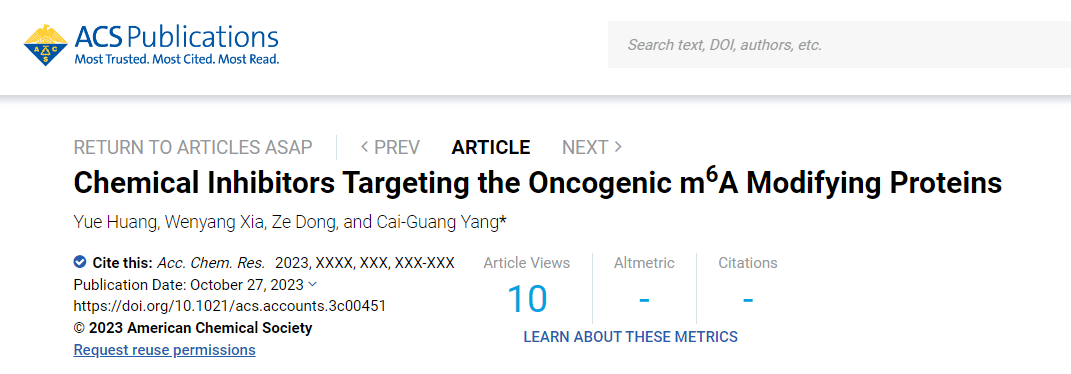Open Request reuse permissions link
The width and height of the screenshot is (1071, 374).
164,350
